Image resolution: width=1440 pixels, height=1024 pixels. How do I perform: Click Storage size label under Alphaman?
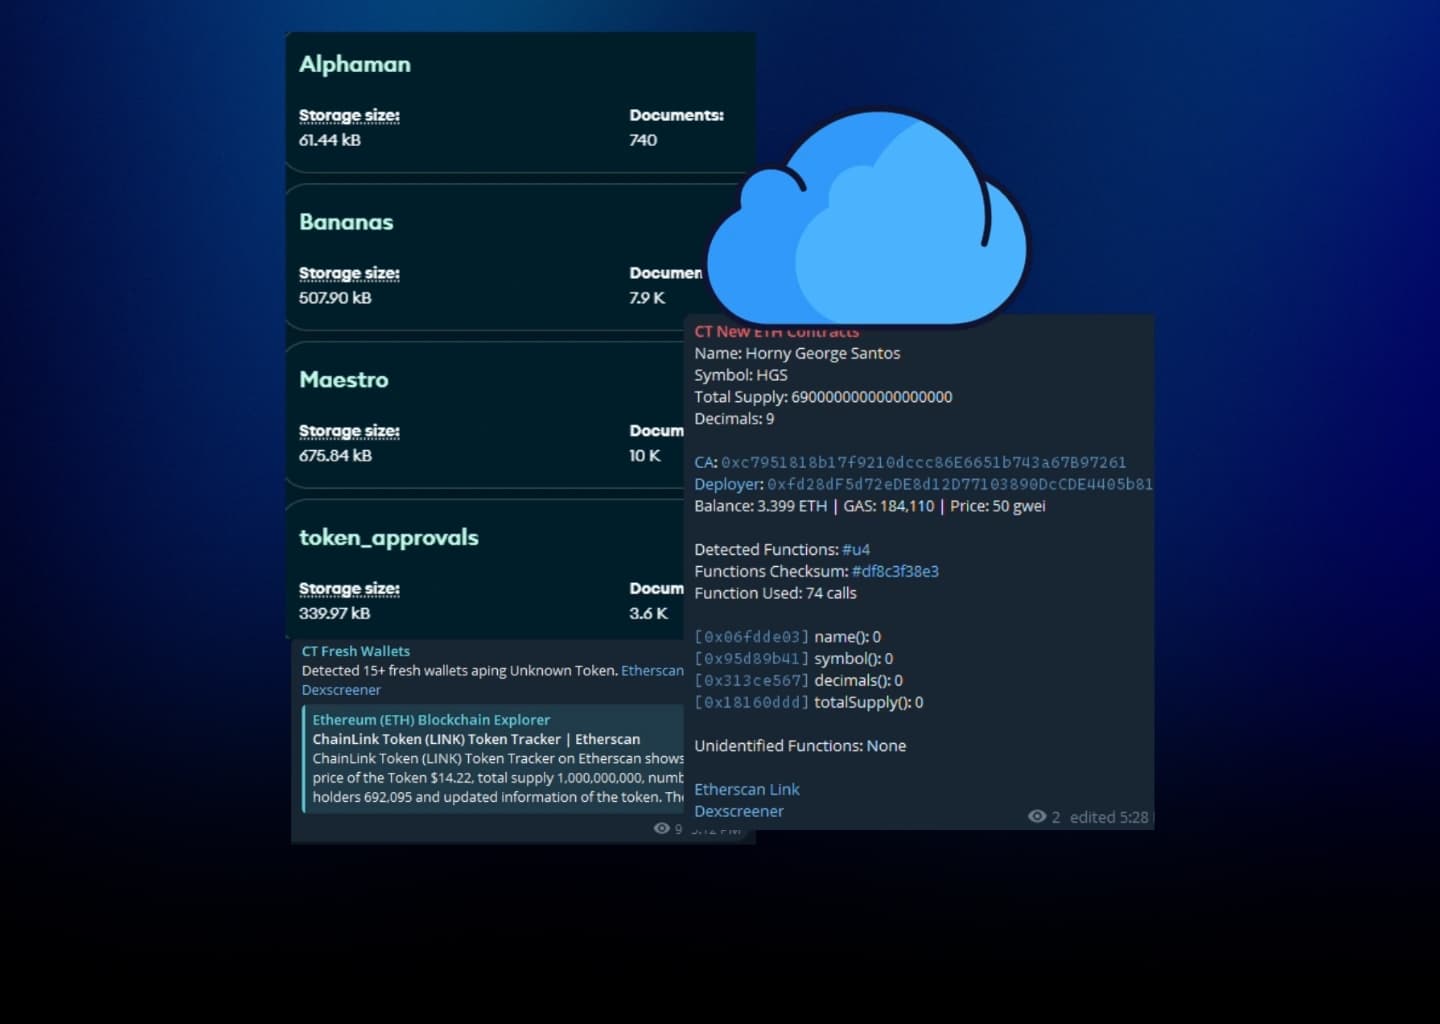pos(349,116)
